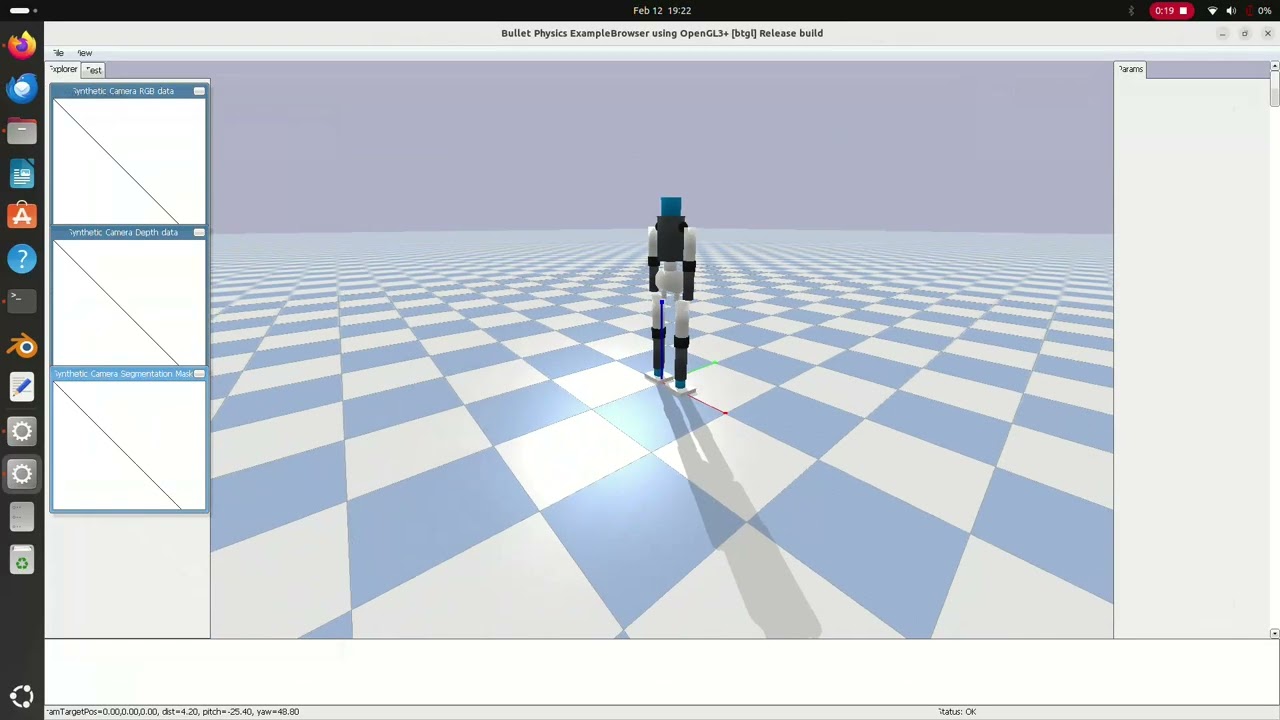Open the Wi-Fi network indicator

click(x=1212, y=11)
